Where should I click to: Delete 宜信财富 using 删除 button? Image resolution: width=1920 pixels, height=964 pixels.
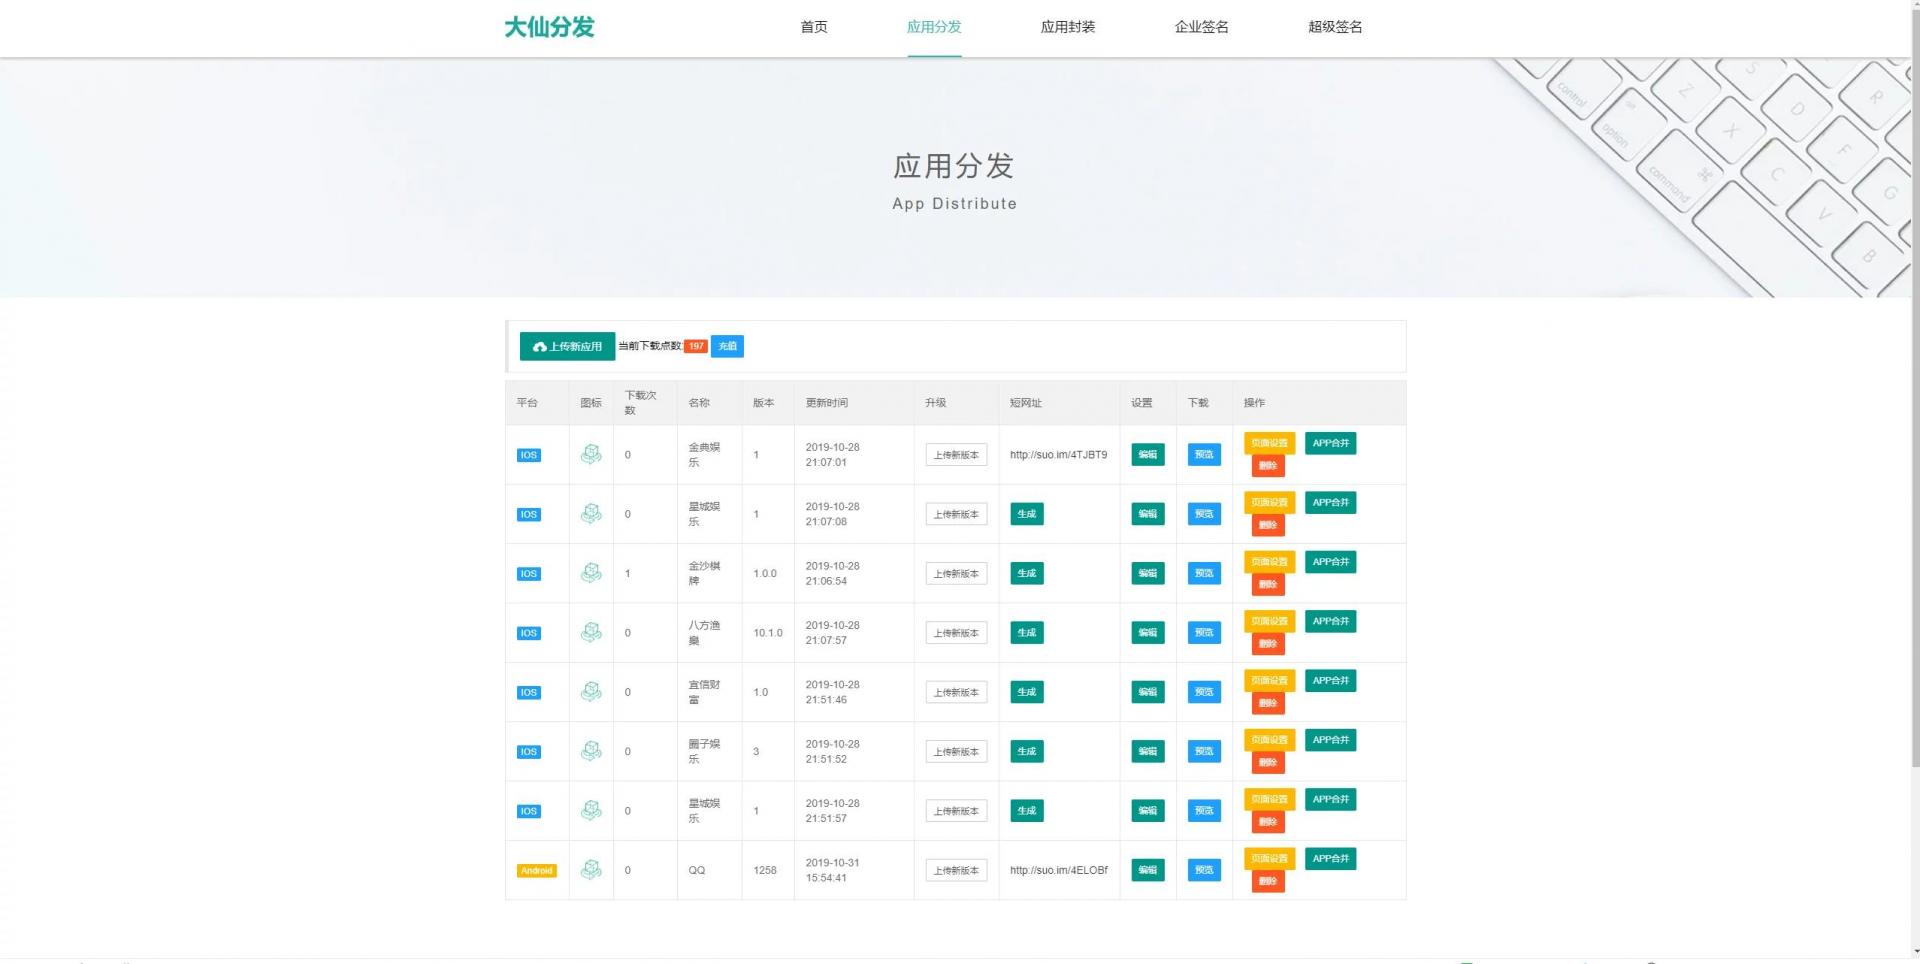click(1267, 703)
